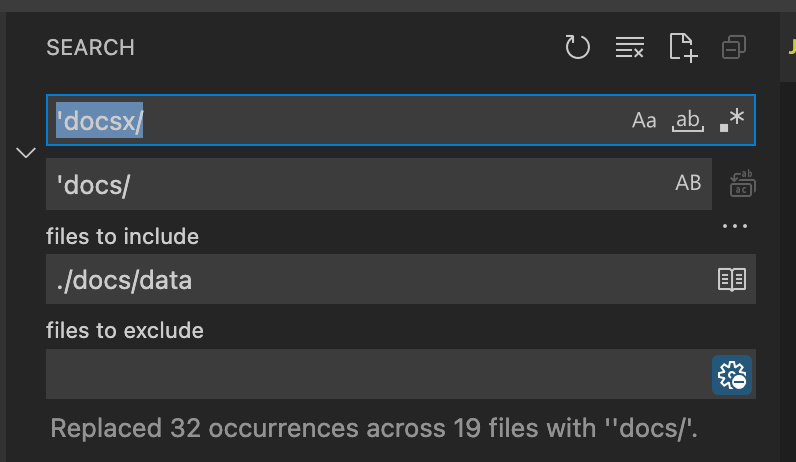Toggle search details with three-dots button
Viewport: 796px width, 462px height.
click(735, 227)
